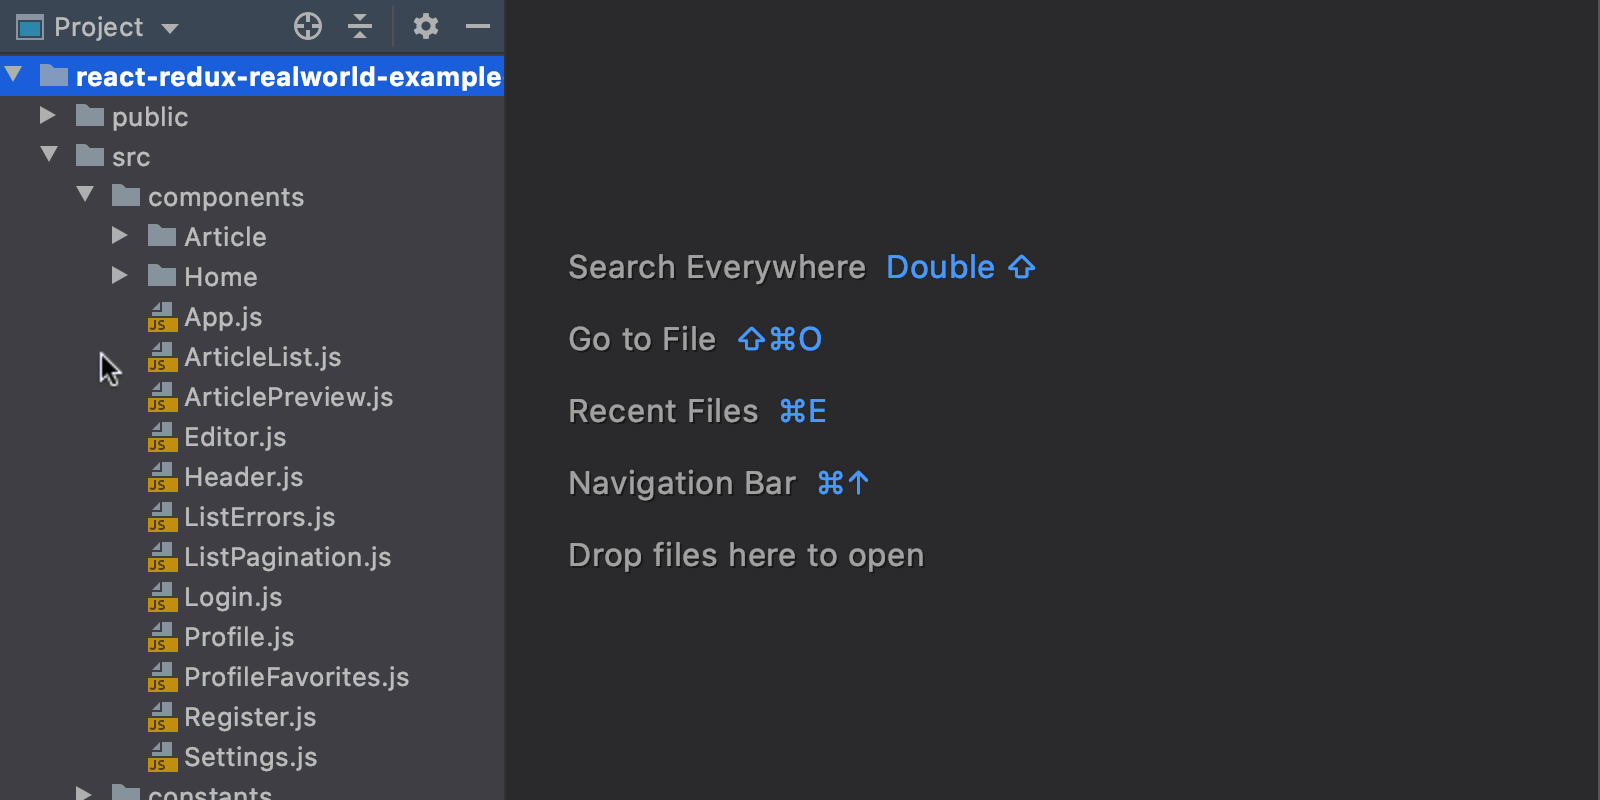Click the Go to File hint text

coord(642,340)
